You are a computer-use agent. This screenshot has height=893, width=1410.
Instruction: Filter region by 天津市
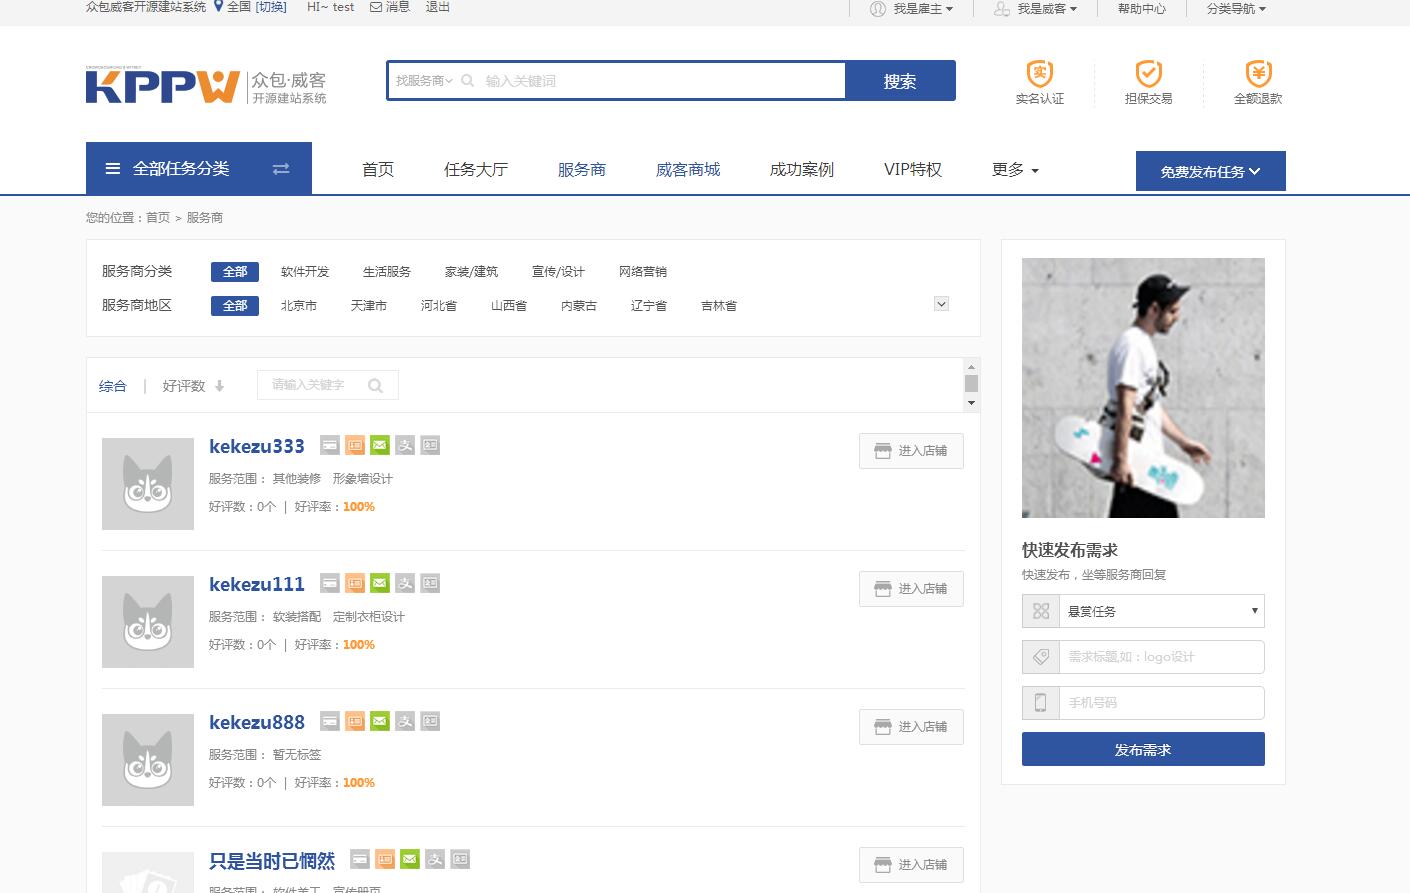[369, 306]
